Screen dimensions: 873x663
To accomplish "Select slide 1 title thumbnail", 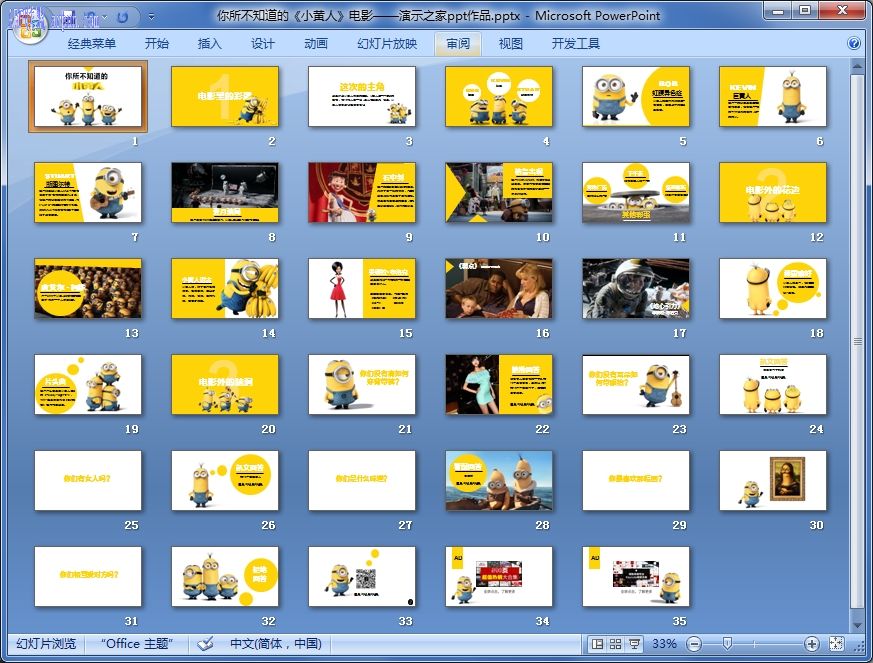I will pyautogui.click(x=88, y=97).
